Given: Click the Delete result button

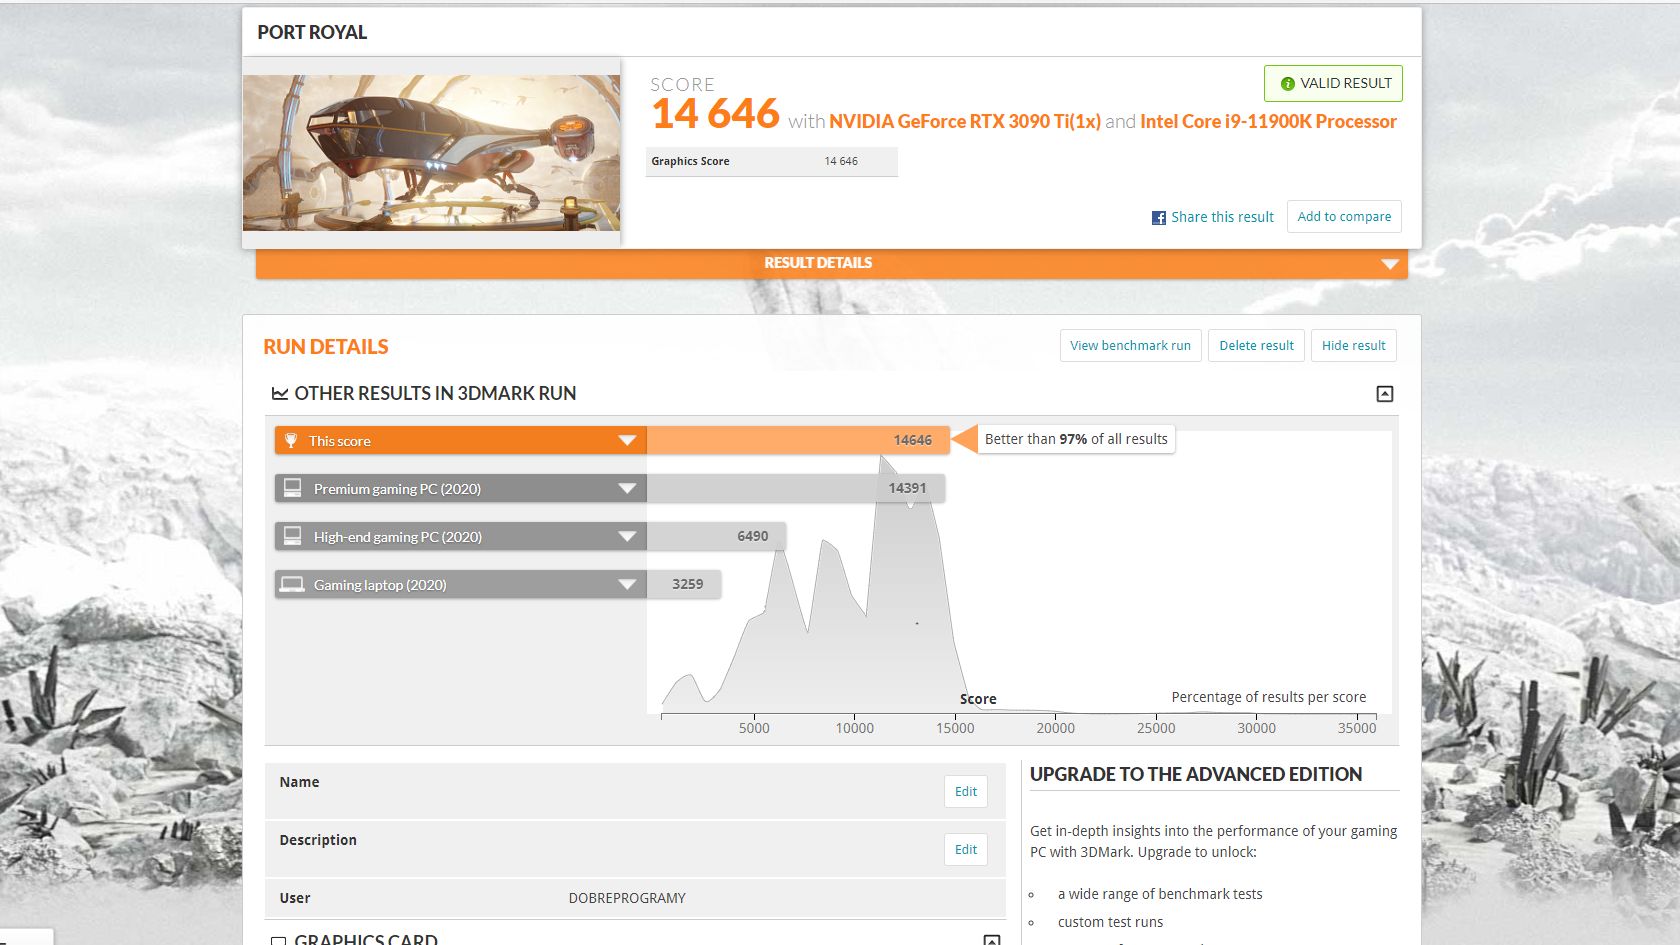Looking at the screenshot, I should [x=1256, y=345].
